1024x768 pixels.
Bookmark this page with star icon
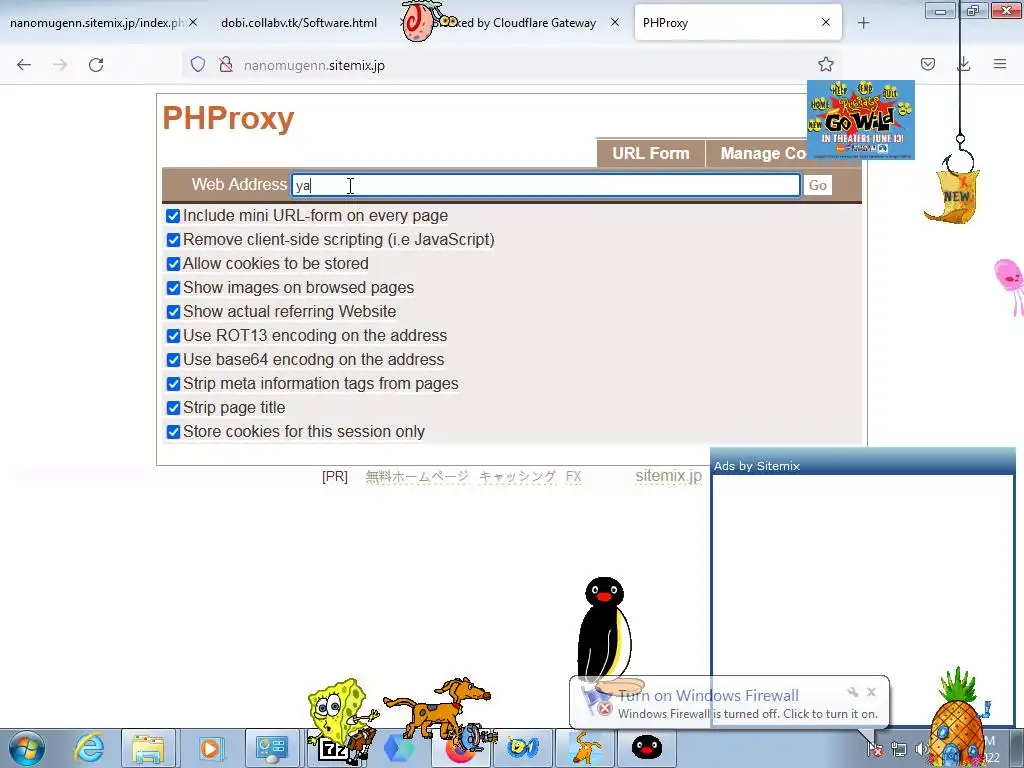(x=825, y=64)
